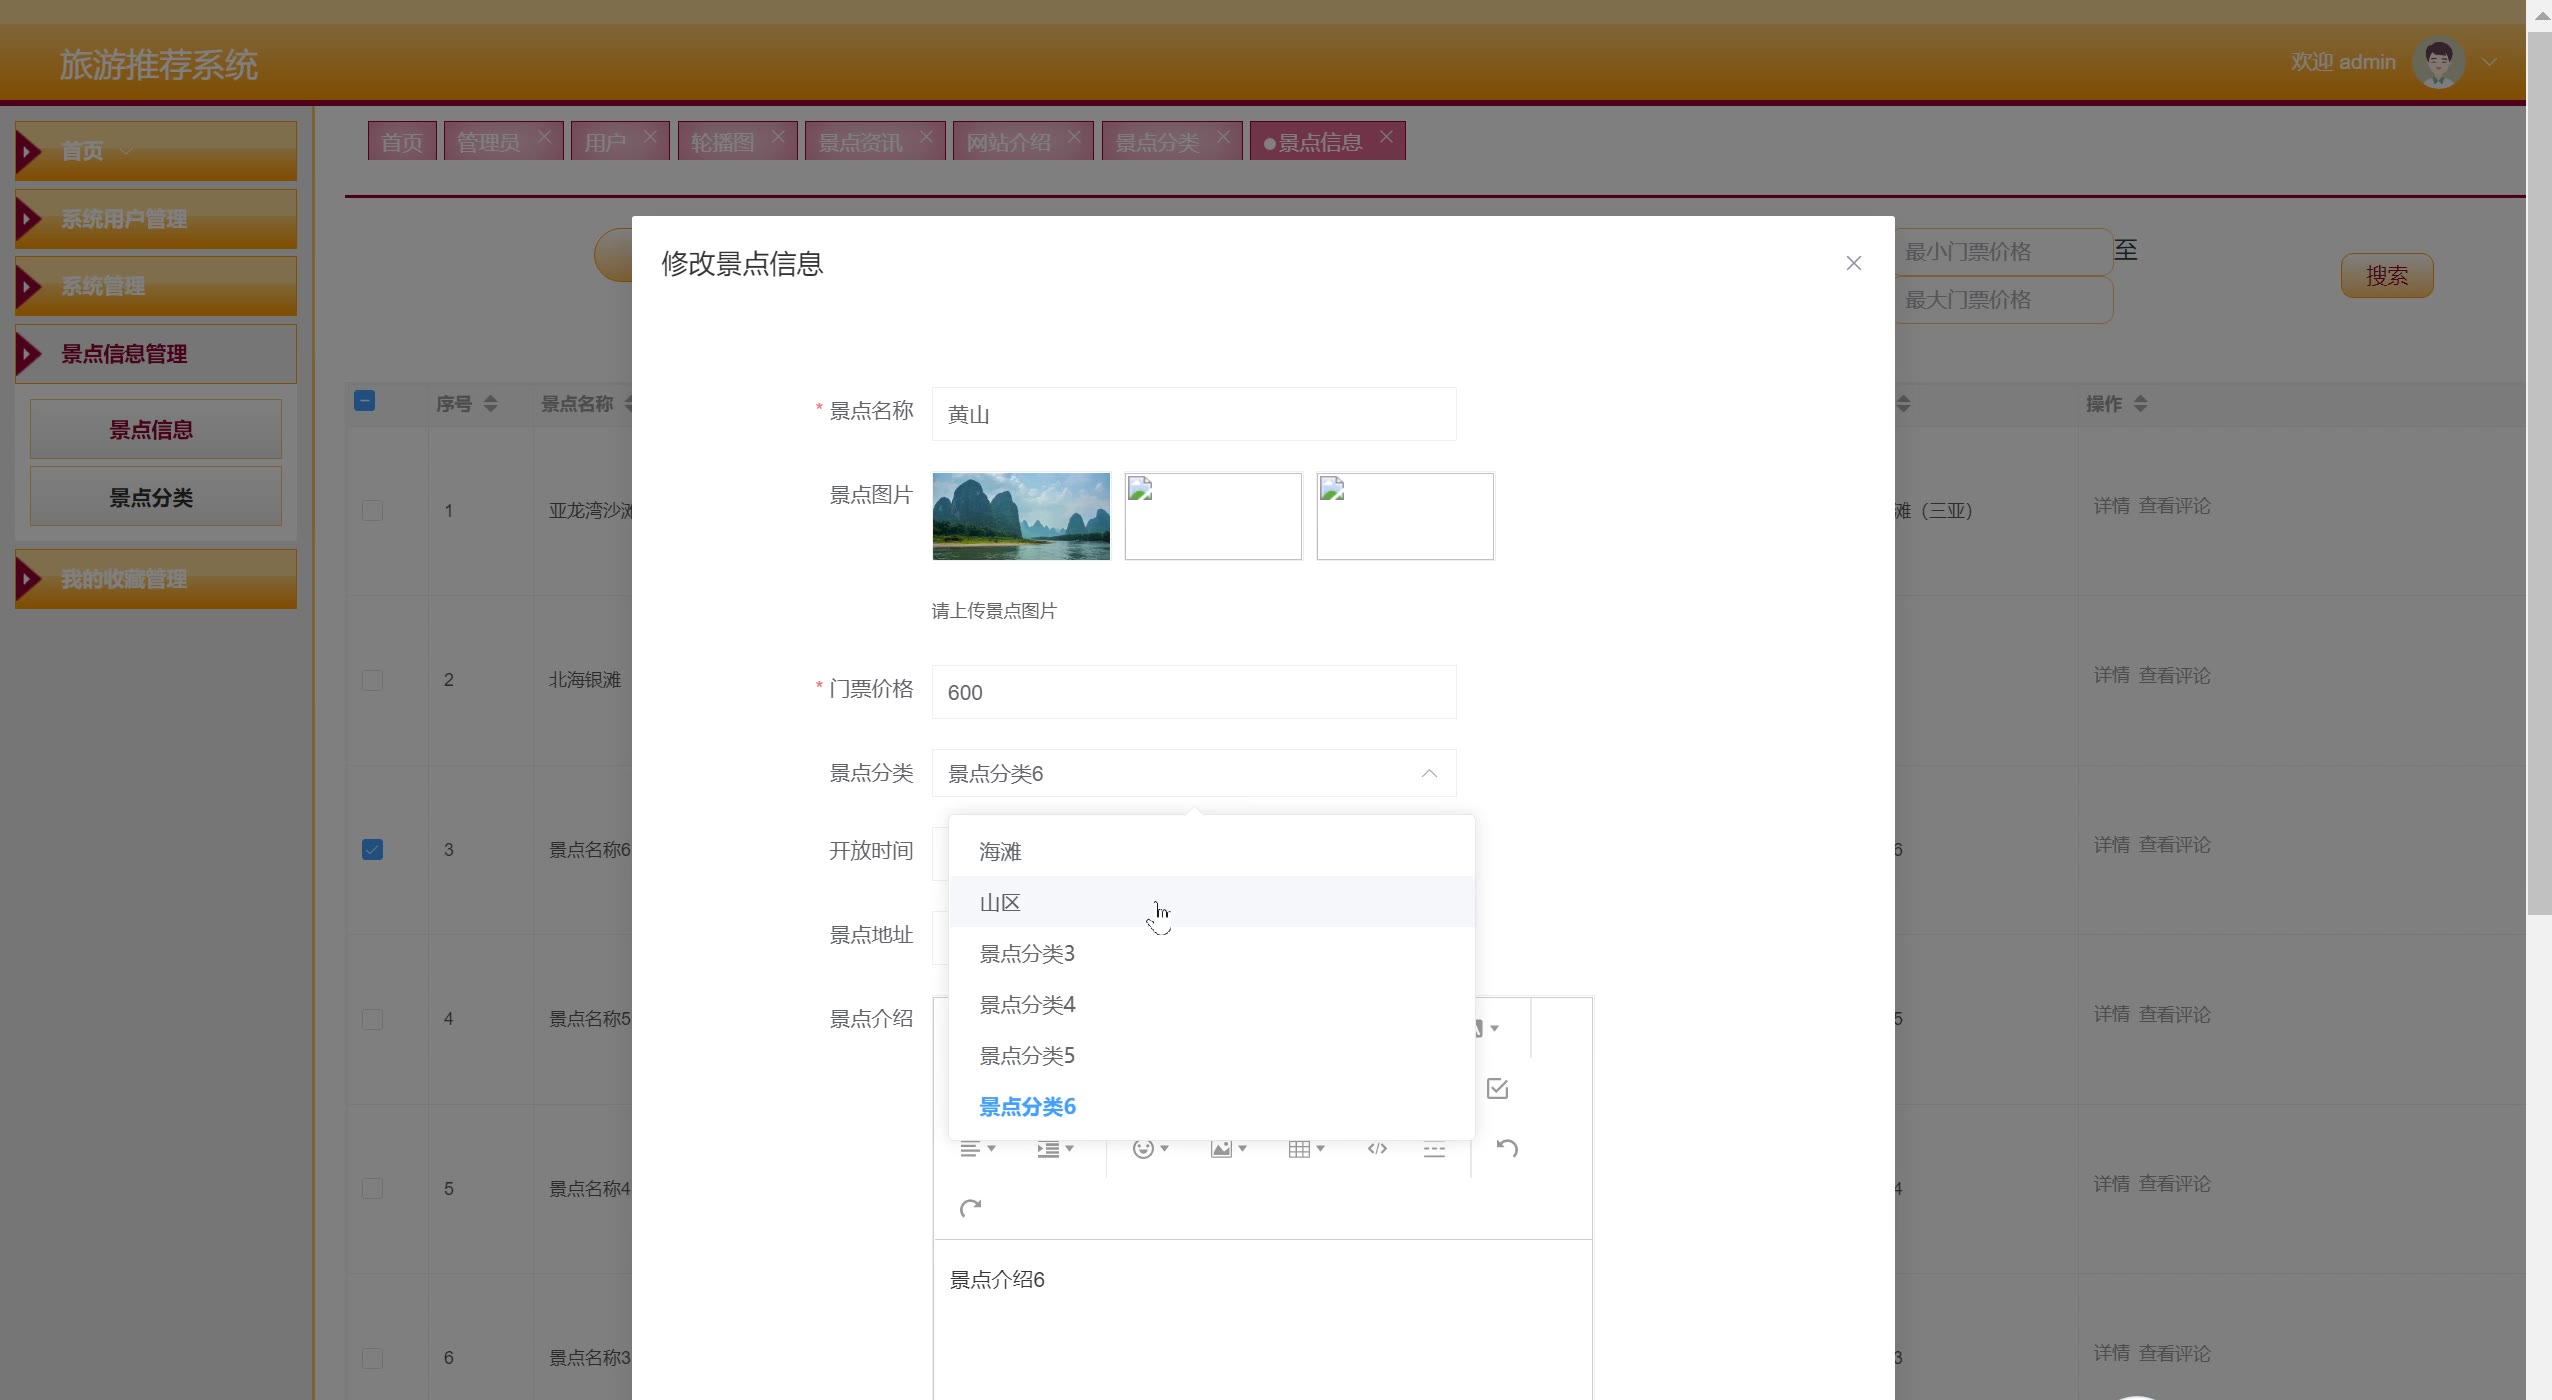
Task: Click the redo arrow in the editor toolbar
Action: point(970,1208)
